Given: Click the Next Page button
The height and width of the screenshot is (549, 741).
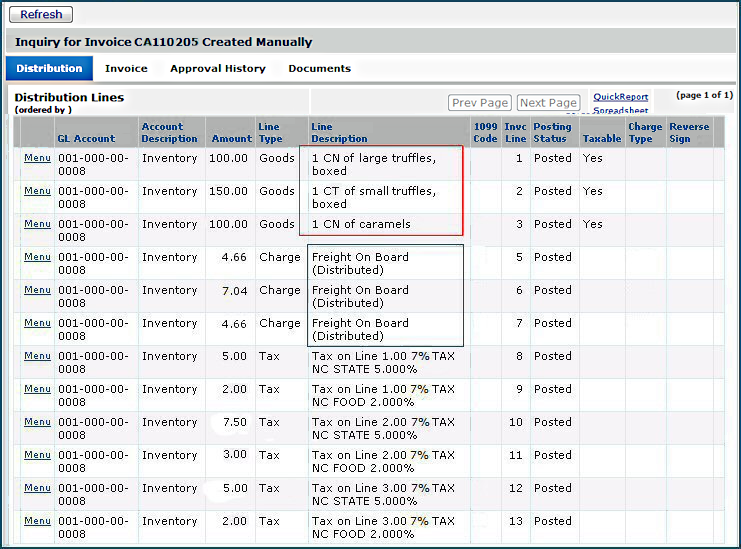Looking at the screenshot, I should (x=548, y=103).
